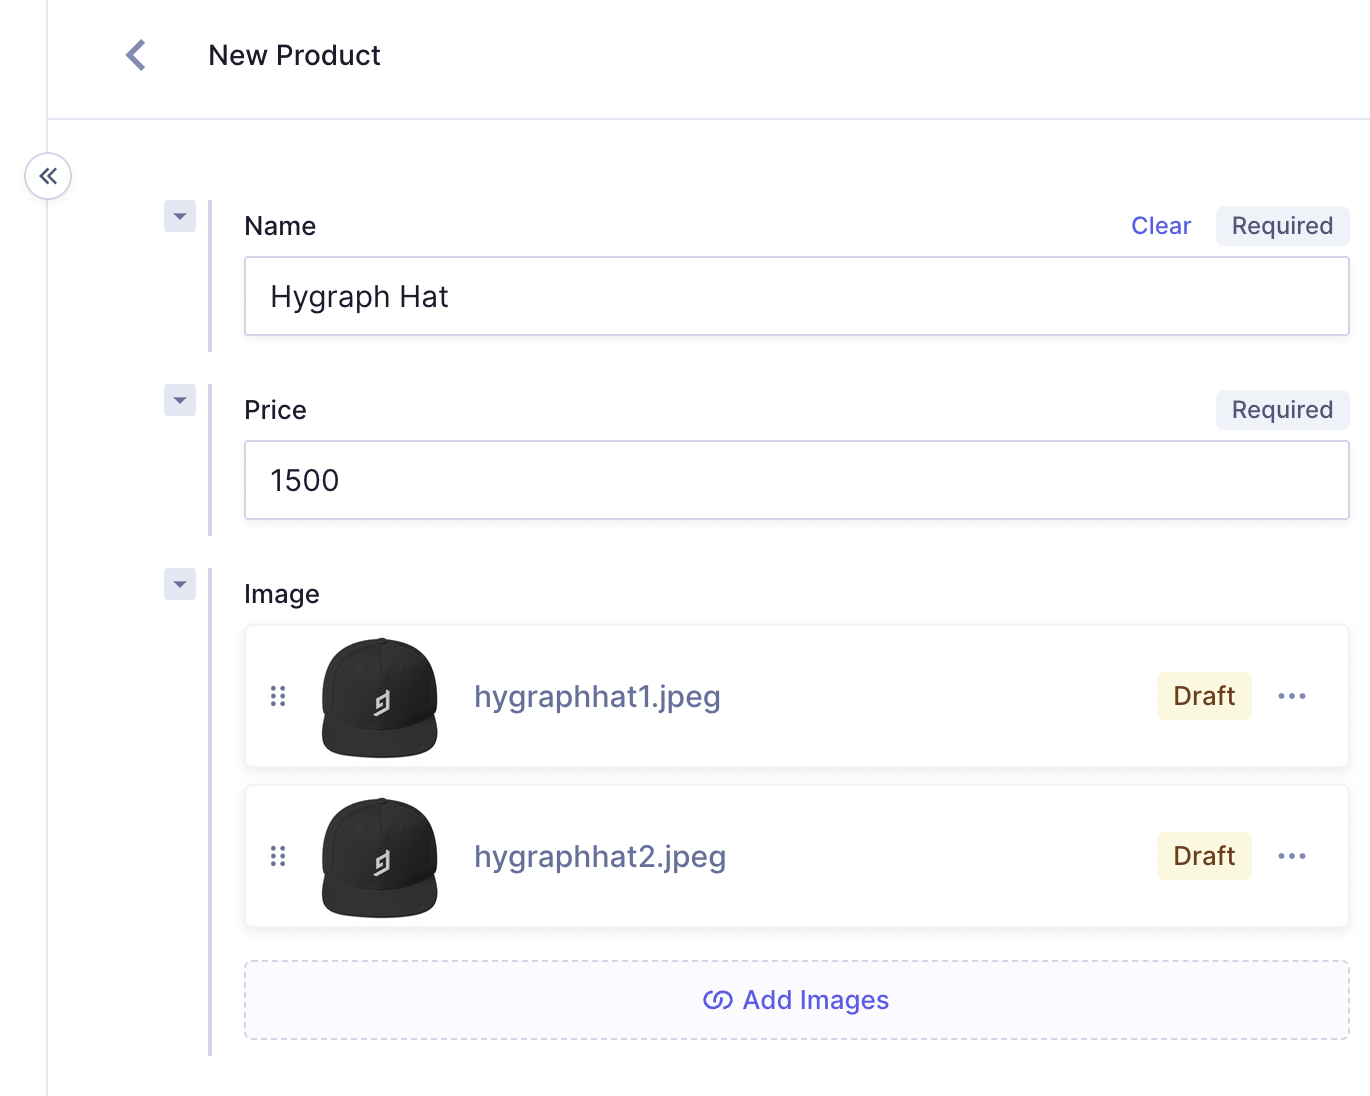
Task: Collapse the sidebar with double-chevron button
Action: (48, 176)
